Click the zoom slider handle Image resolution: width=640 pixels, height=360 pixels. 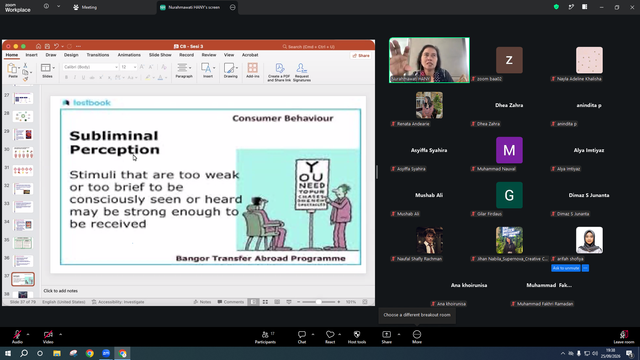click(x=319, y=302)
